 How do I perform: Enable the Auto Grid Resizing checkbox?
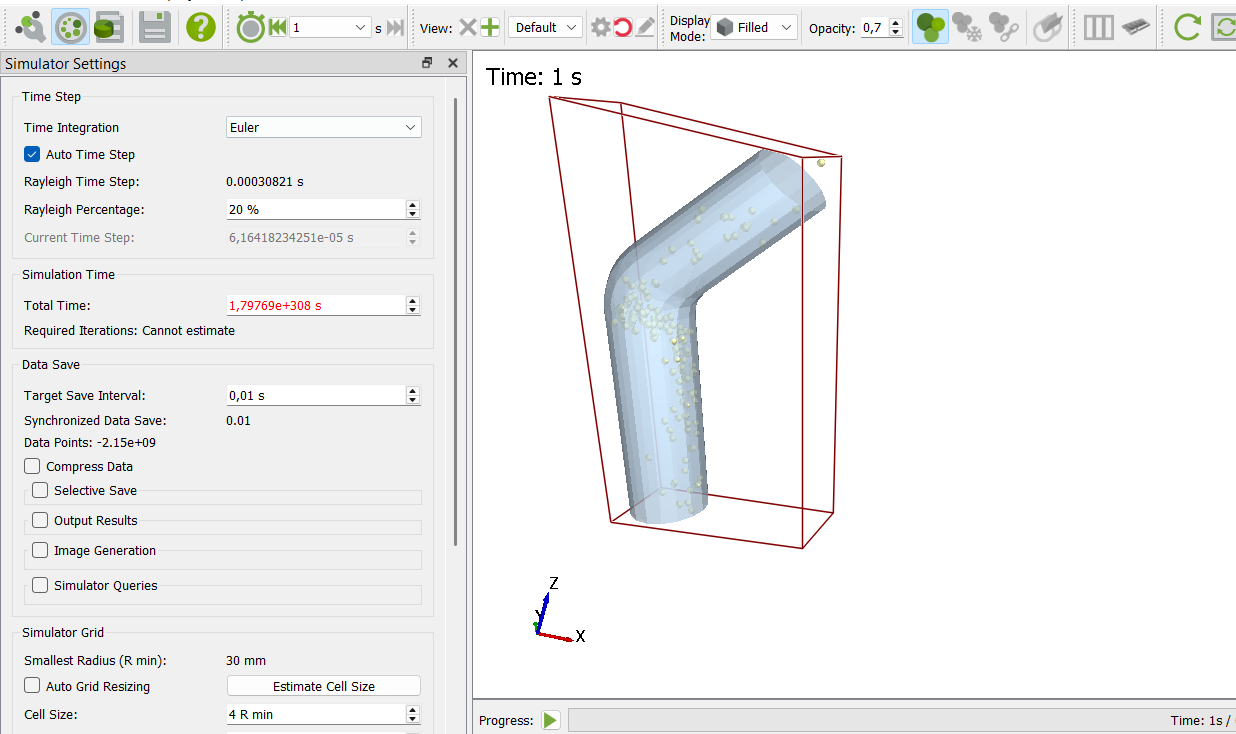[x=32, y=686]
